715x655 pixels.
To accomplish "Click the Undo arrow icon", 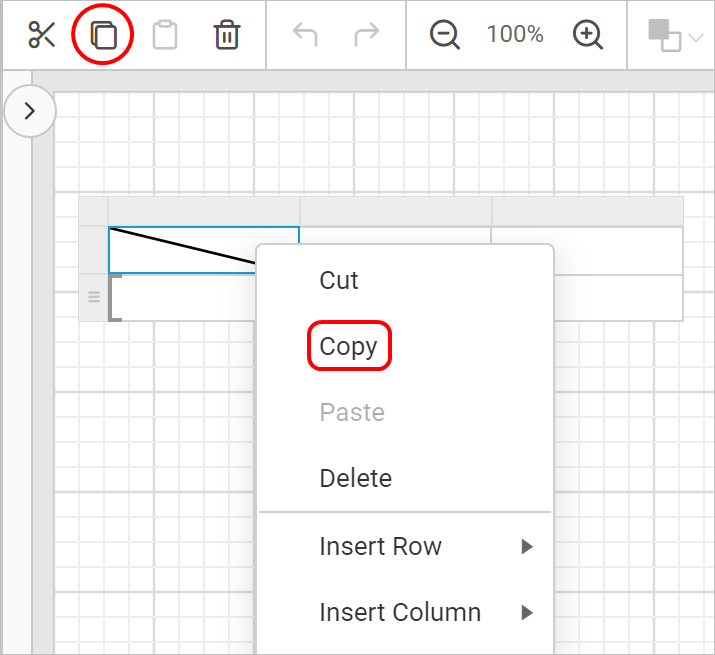I will 305,35.
